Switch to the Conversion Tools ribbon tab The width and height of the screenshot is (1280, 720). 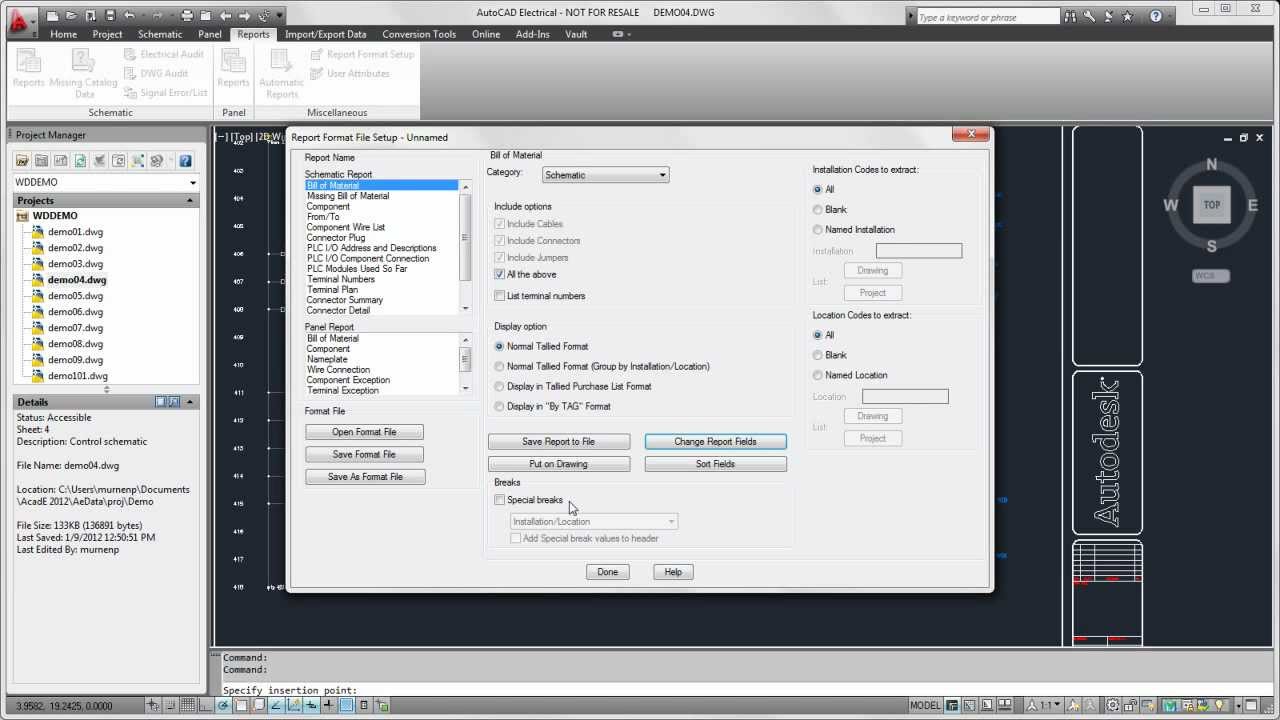(x=419, y=34)
